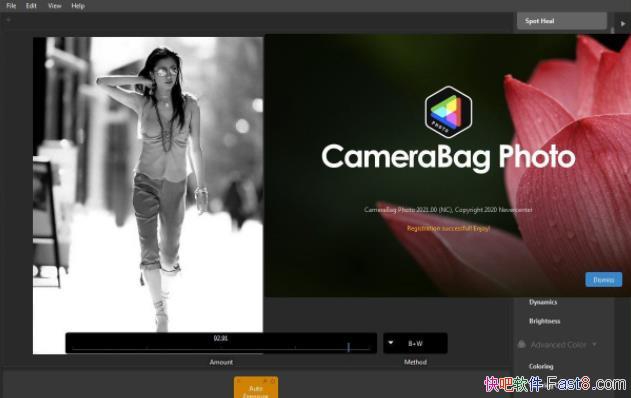This screenshot has height=398, width=631.
Task: Select the Spot Heal tool
Action: [561, 21]
